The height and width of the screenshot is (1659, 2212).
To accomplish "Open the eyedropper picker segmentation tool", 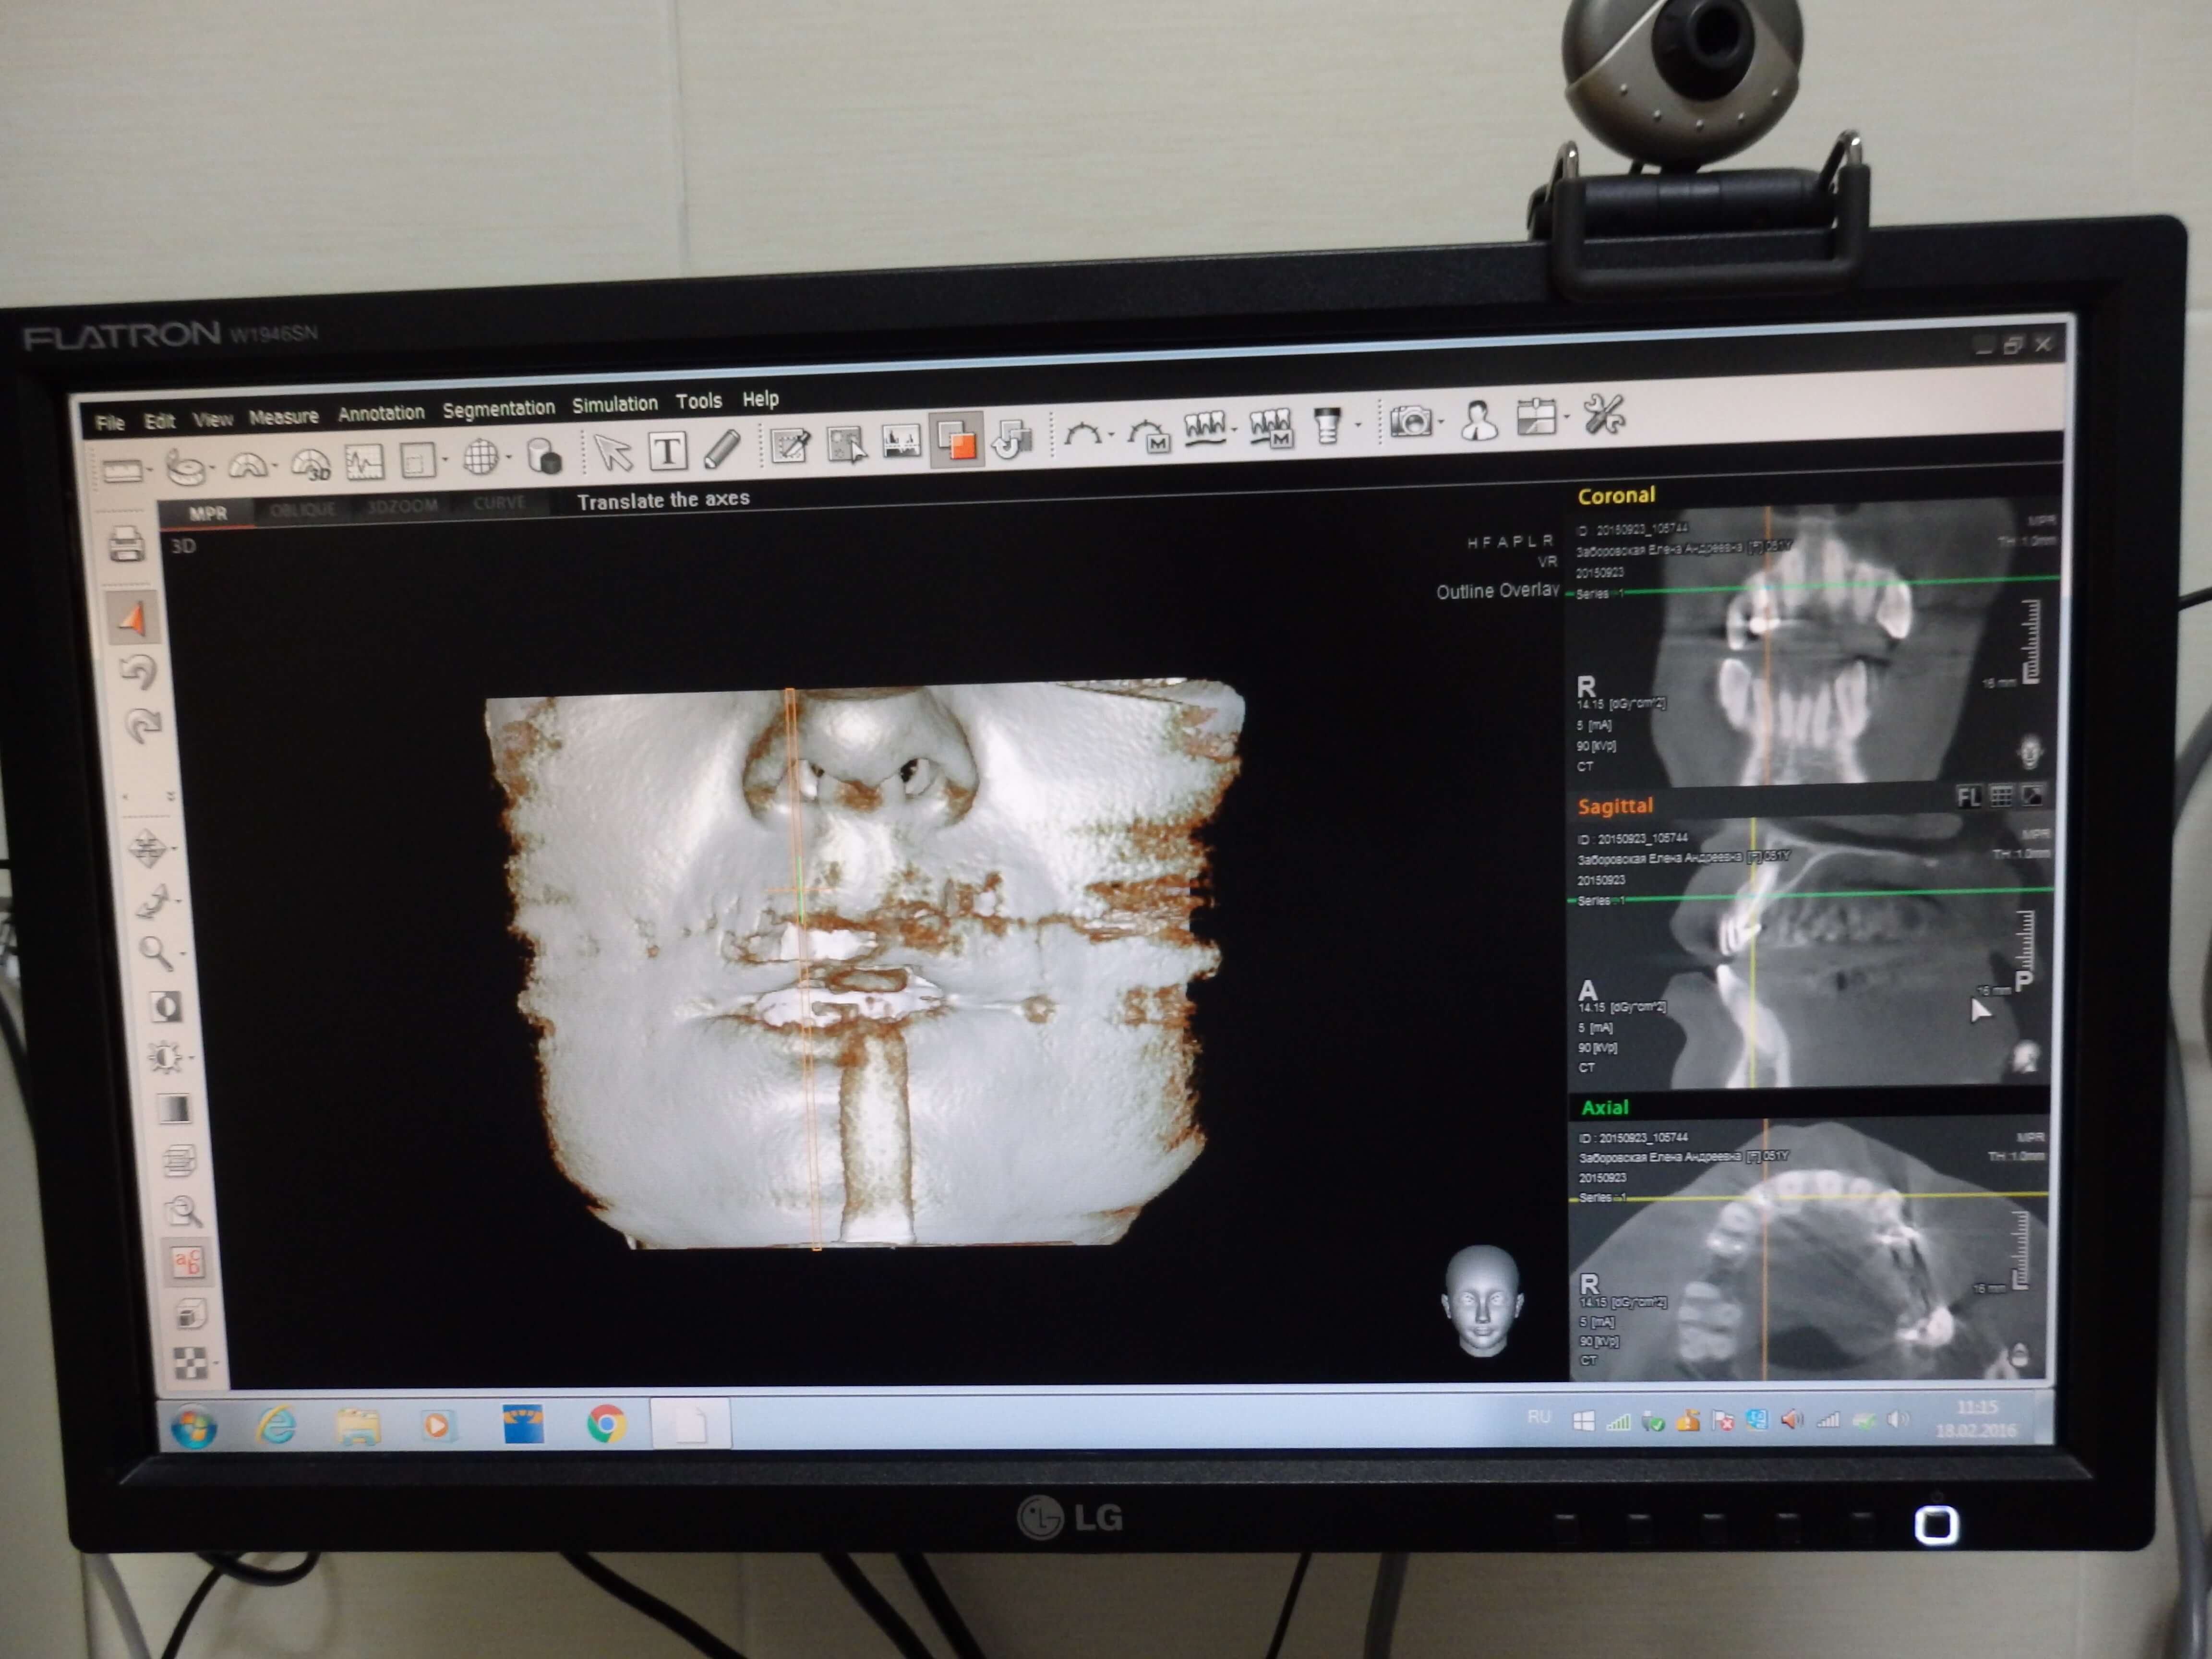I will click(790, 446).
